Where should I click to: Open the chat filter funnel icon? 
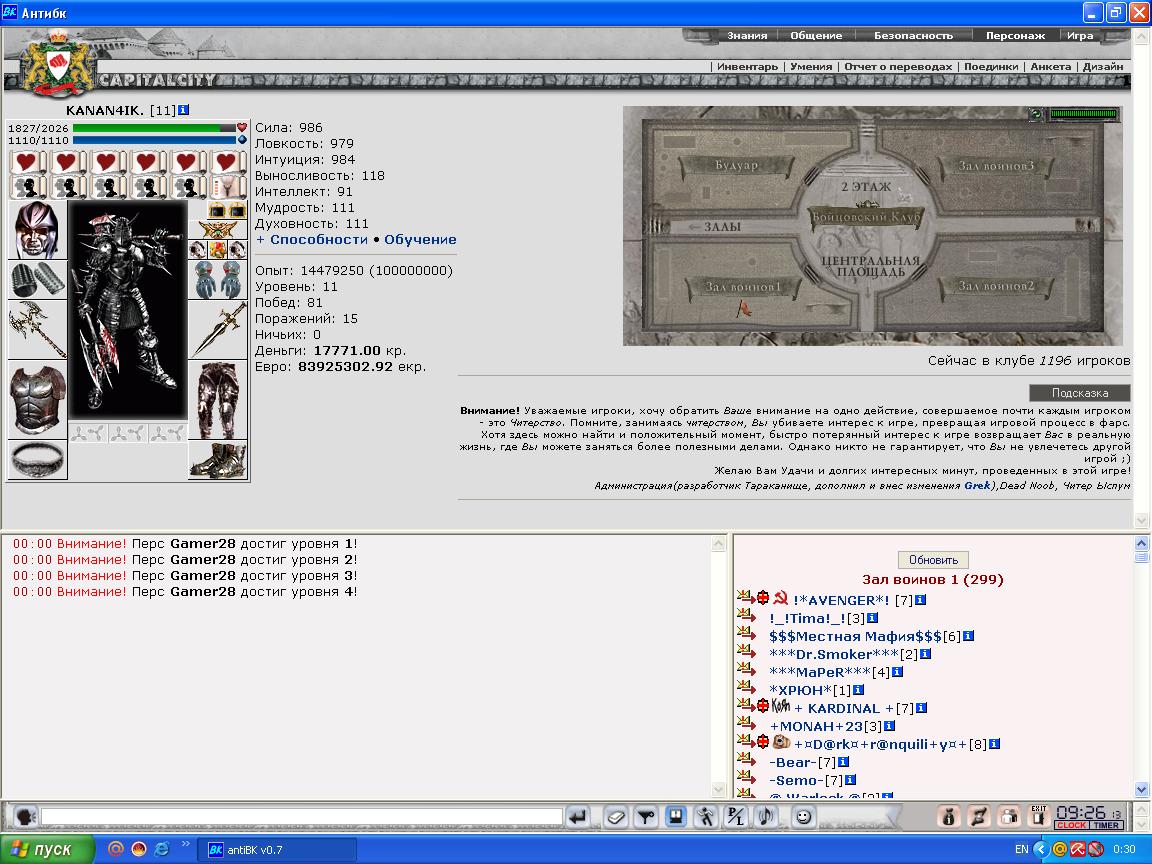pos(646,816)
